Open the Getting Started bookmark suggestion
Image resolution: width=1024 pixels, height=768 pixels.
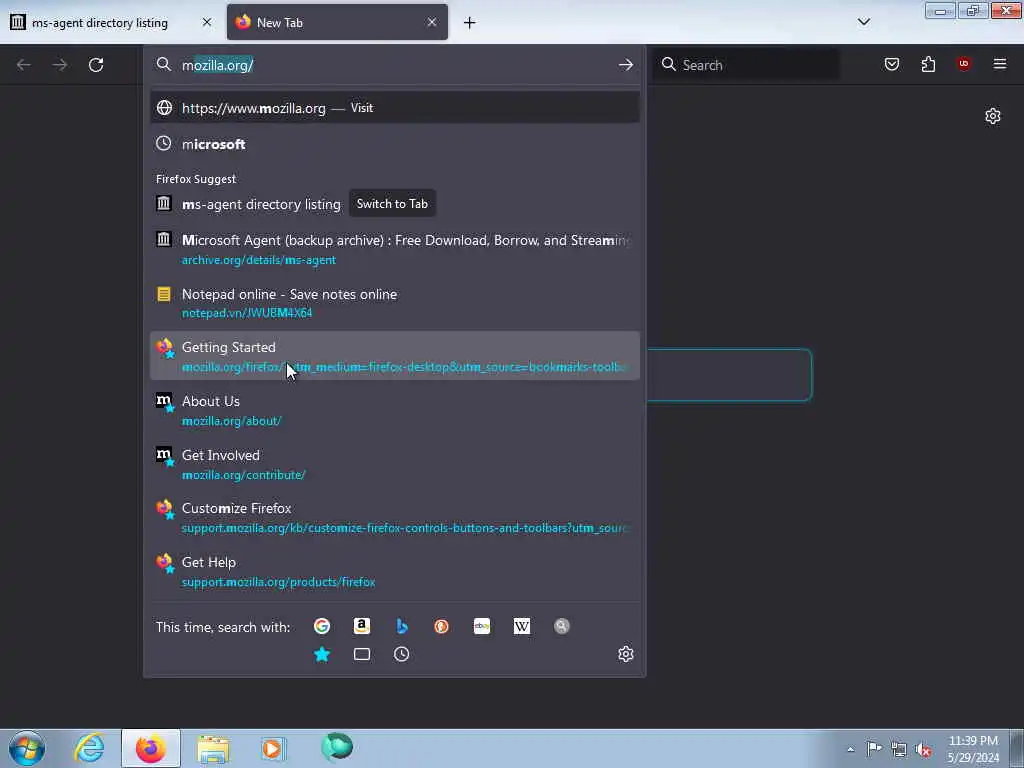pyautogui.click(x=395, y=356)
